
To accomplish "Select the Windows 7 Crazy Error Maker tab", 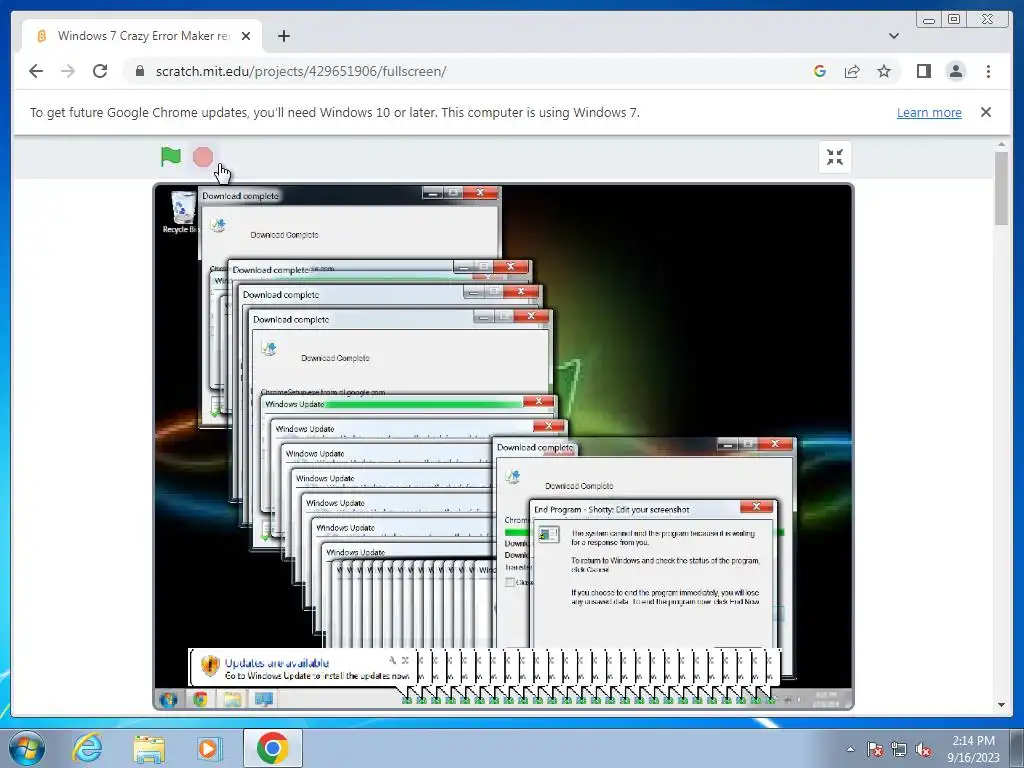I will [x=142, y=36].
